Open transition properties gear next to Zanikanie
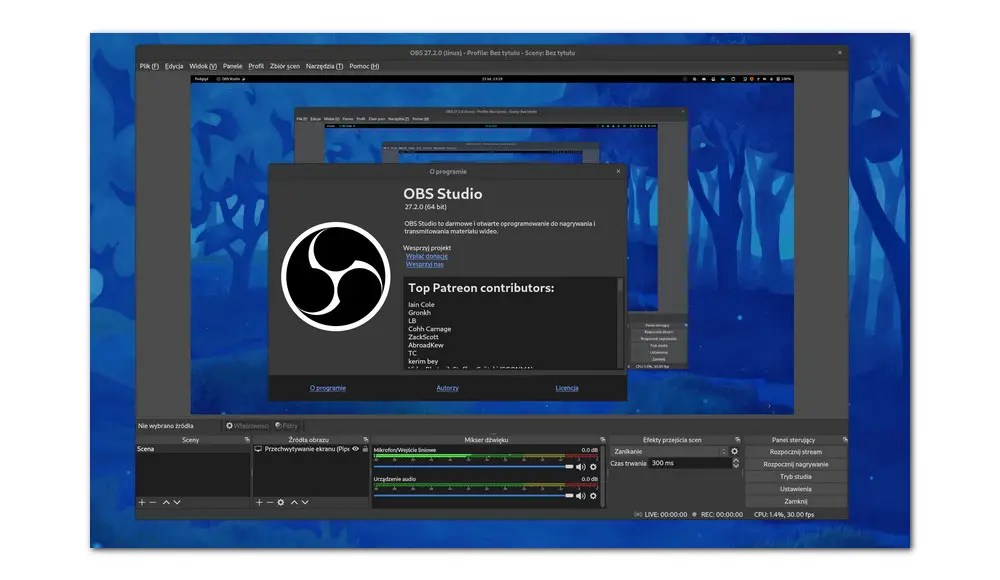1000x580 pixels. (x=735, y=451)
